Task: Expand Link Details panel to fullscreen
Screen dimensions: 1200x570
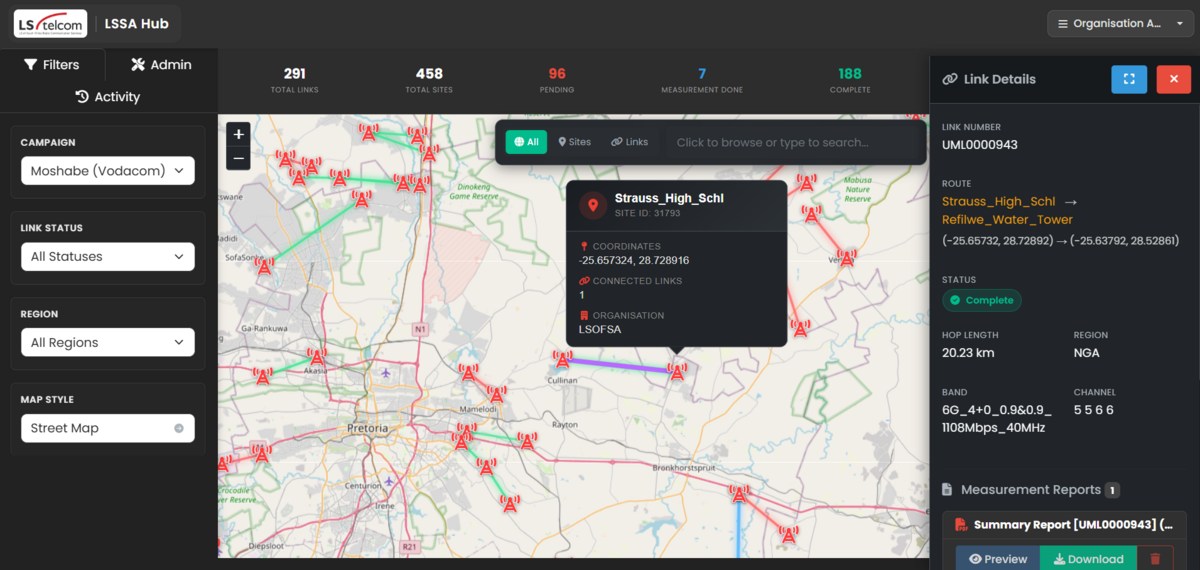Action: 1129,79
